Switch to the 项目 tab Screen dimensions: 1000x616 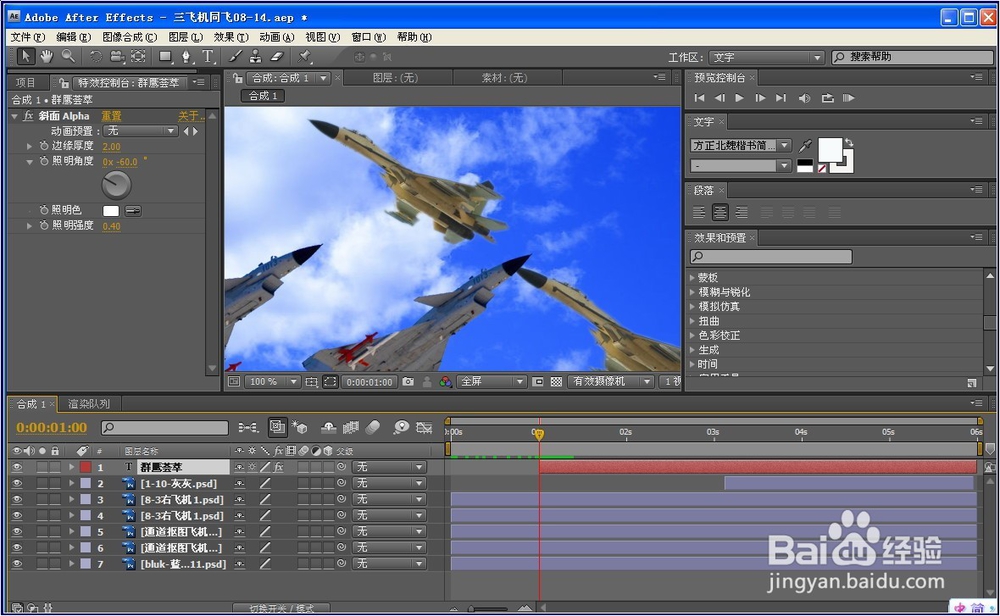click(26, 83)
